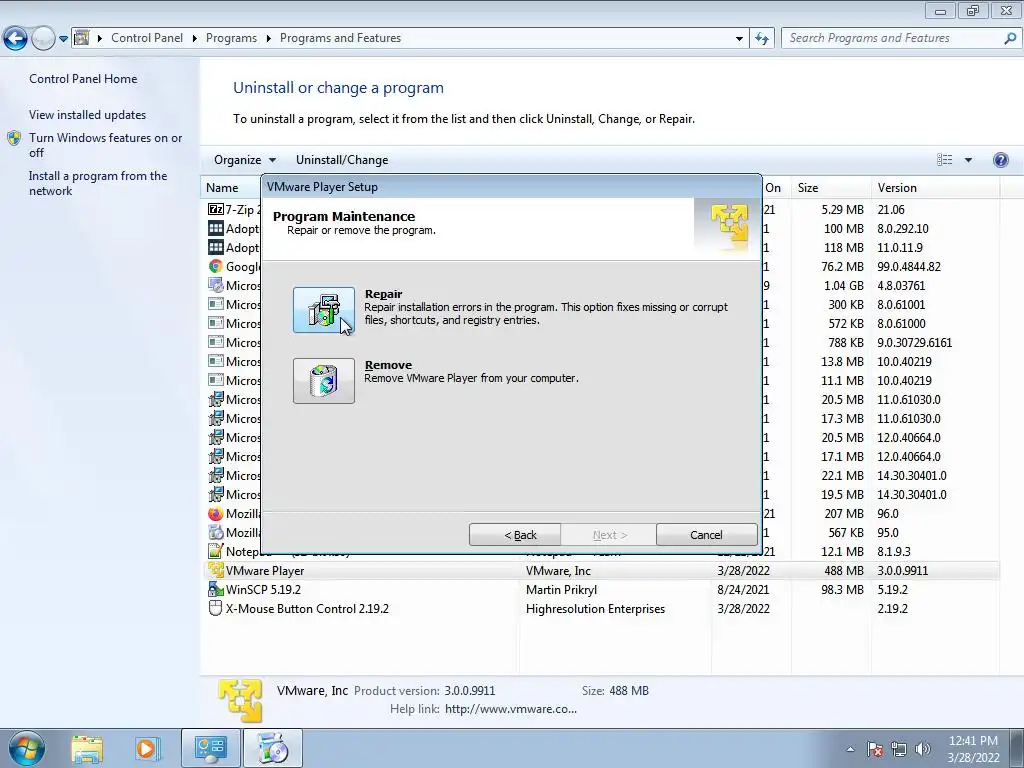
Task: Select X-Mouse Button Control 2.19.2 row
Action: [x=601, y=609]
